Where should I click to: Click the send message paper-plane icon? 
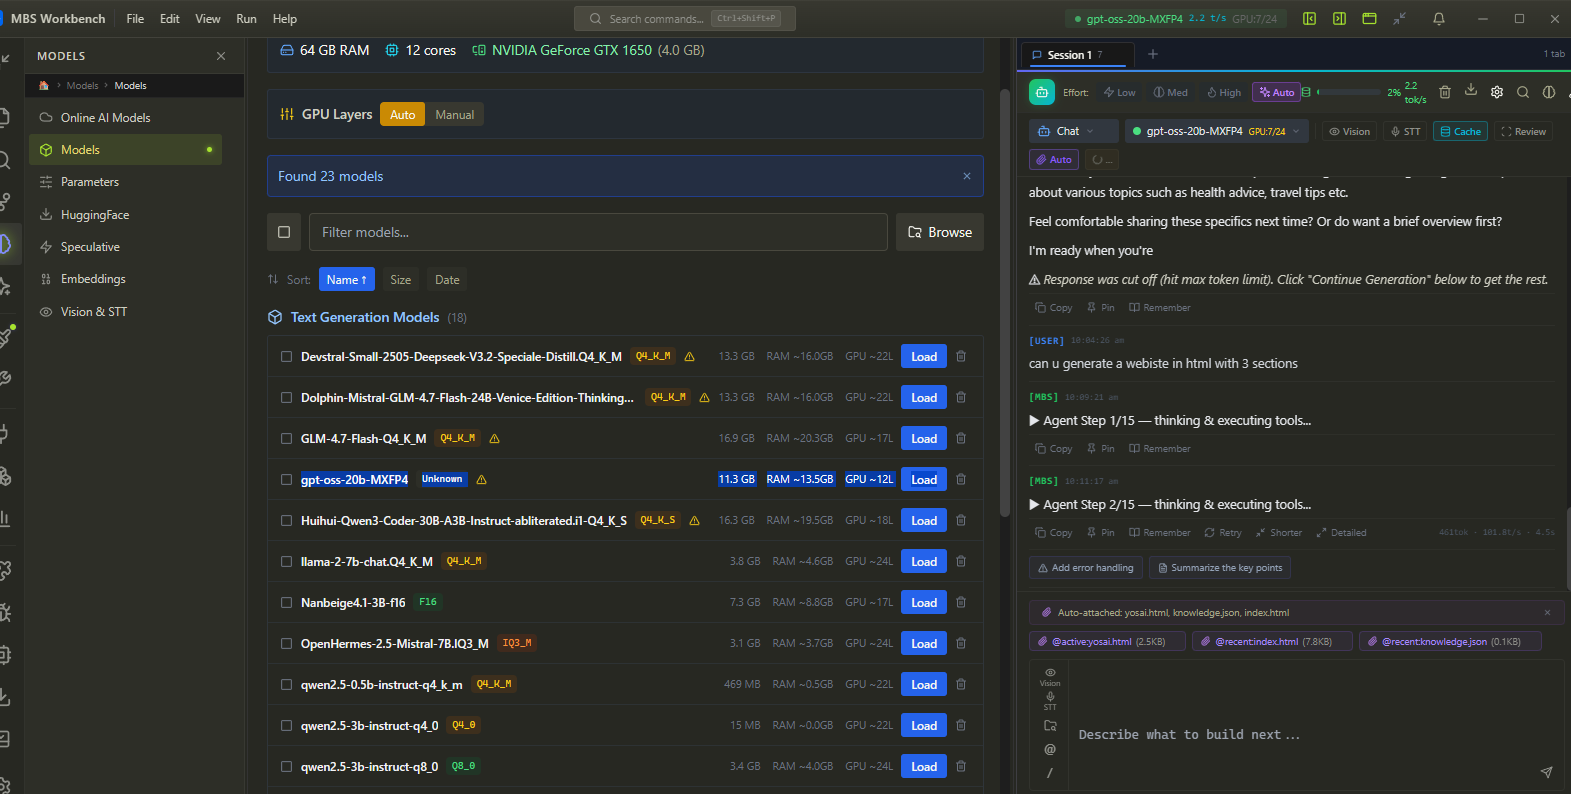pos(1546,772)
